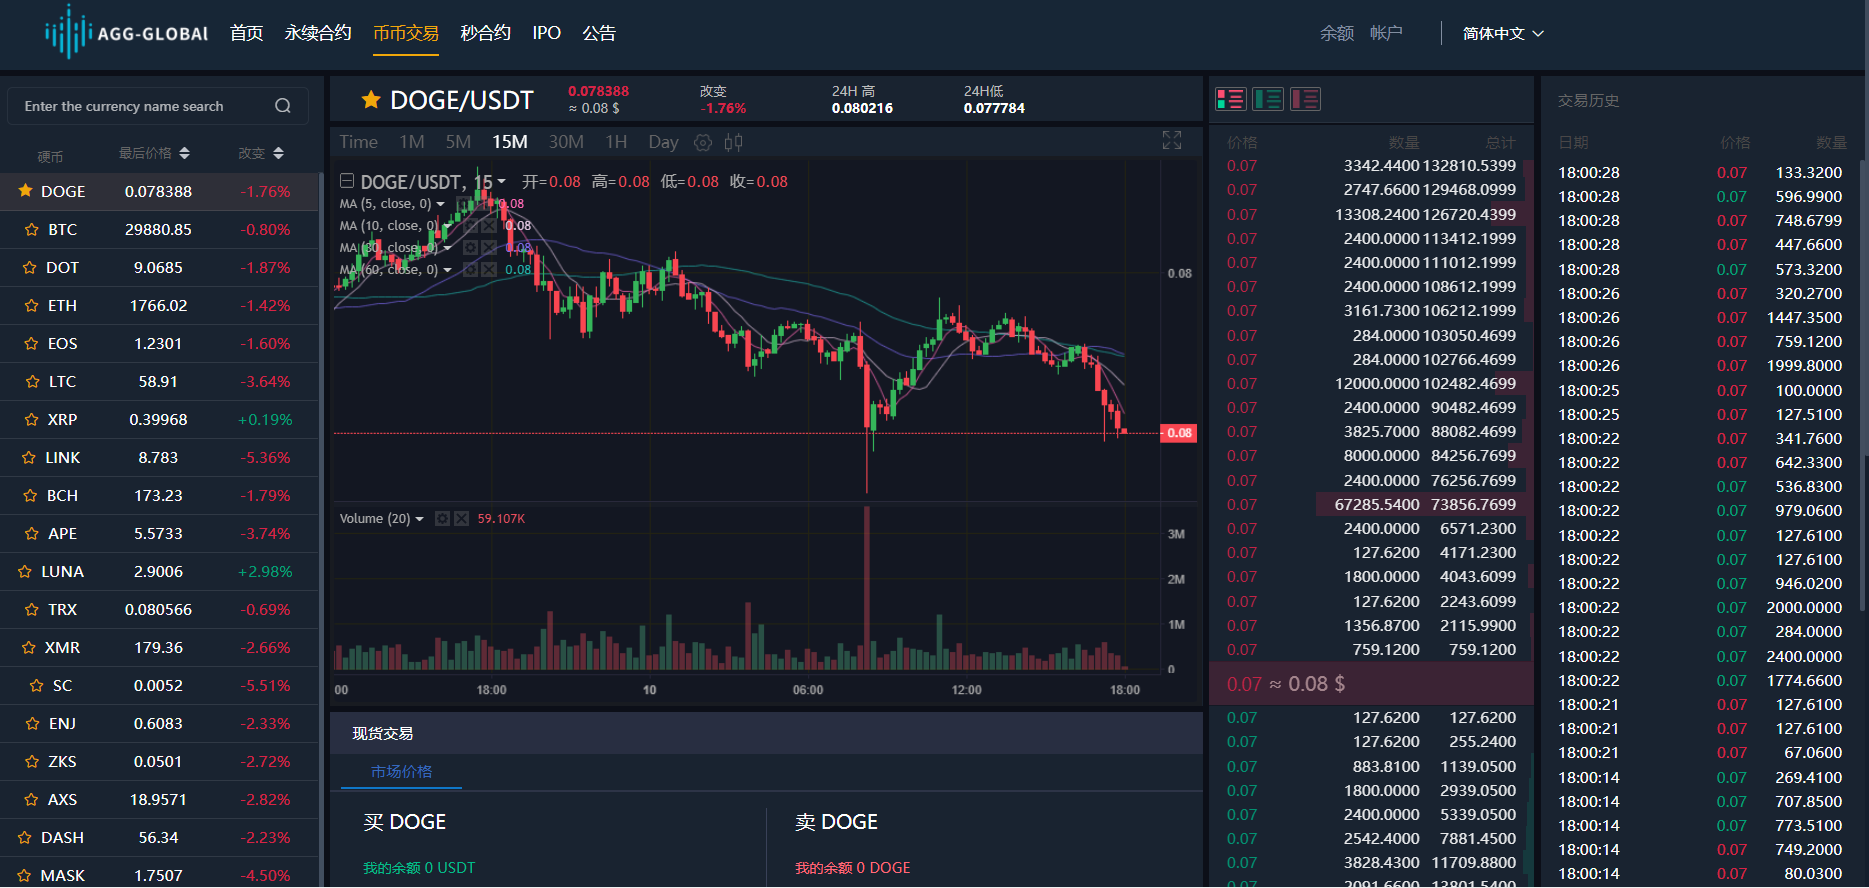The height and width of the screenshot is (888, 1869).
Task: Click the 帐户 account link
Action: pyautogui.click(x=1386, y=33)
